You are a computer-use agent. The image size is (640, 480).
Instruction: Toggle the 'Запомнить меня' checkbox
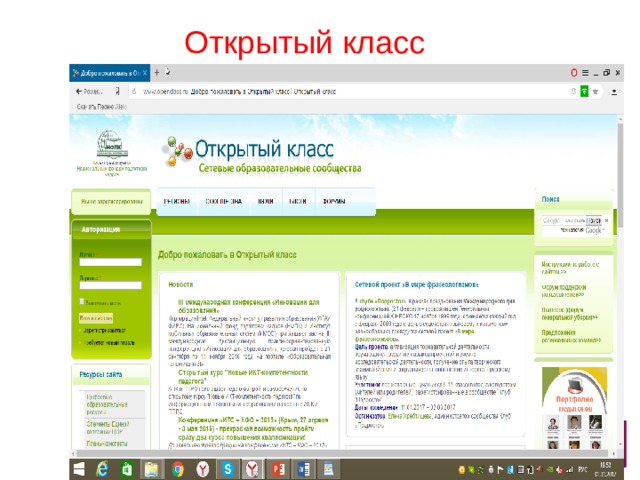82,301
